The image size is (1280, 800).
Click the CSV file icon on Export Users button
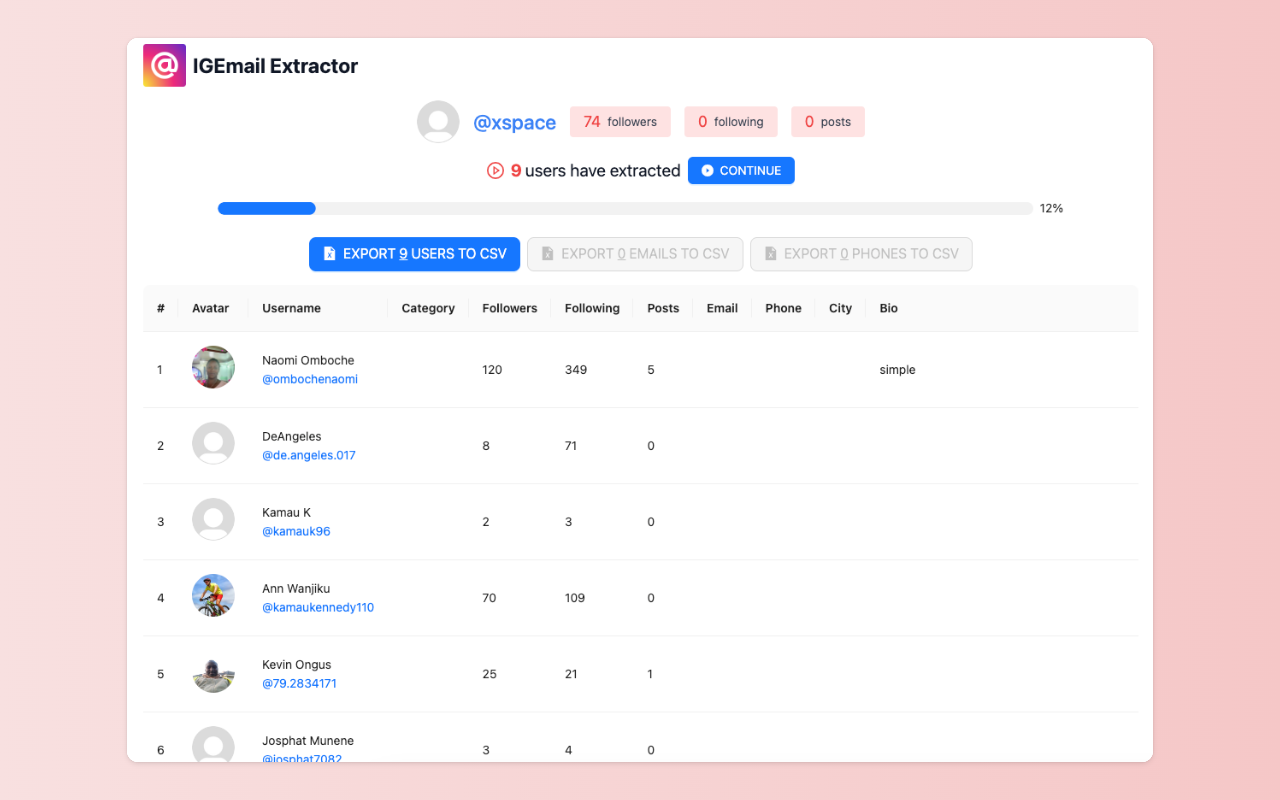point(330,254)
